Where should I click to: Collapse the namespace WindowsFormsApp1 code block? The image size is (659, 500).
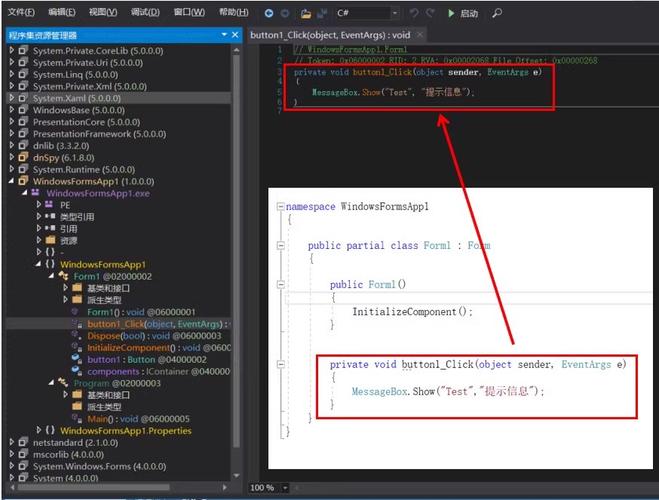click(280, 206)
